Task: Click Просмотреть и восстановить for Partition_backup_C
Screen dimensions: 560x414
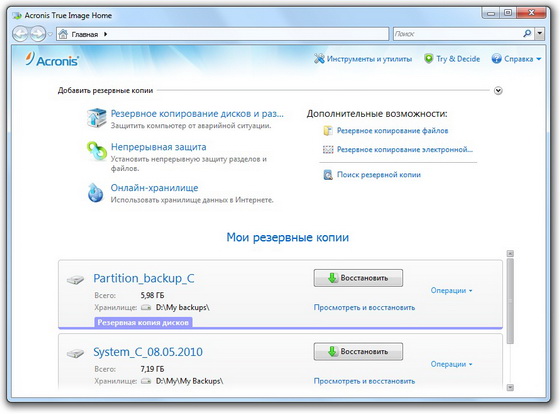Action: click(x=364, y=308)
